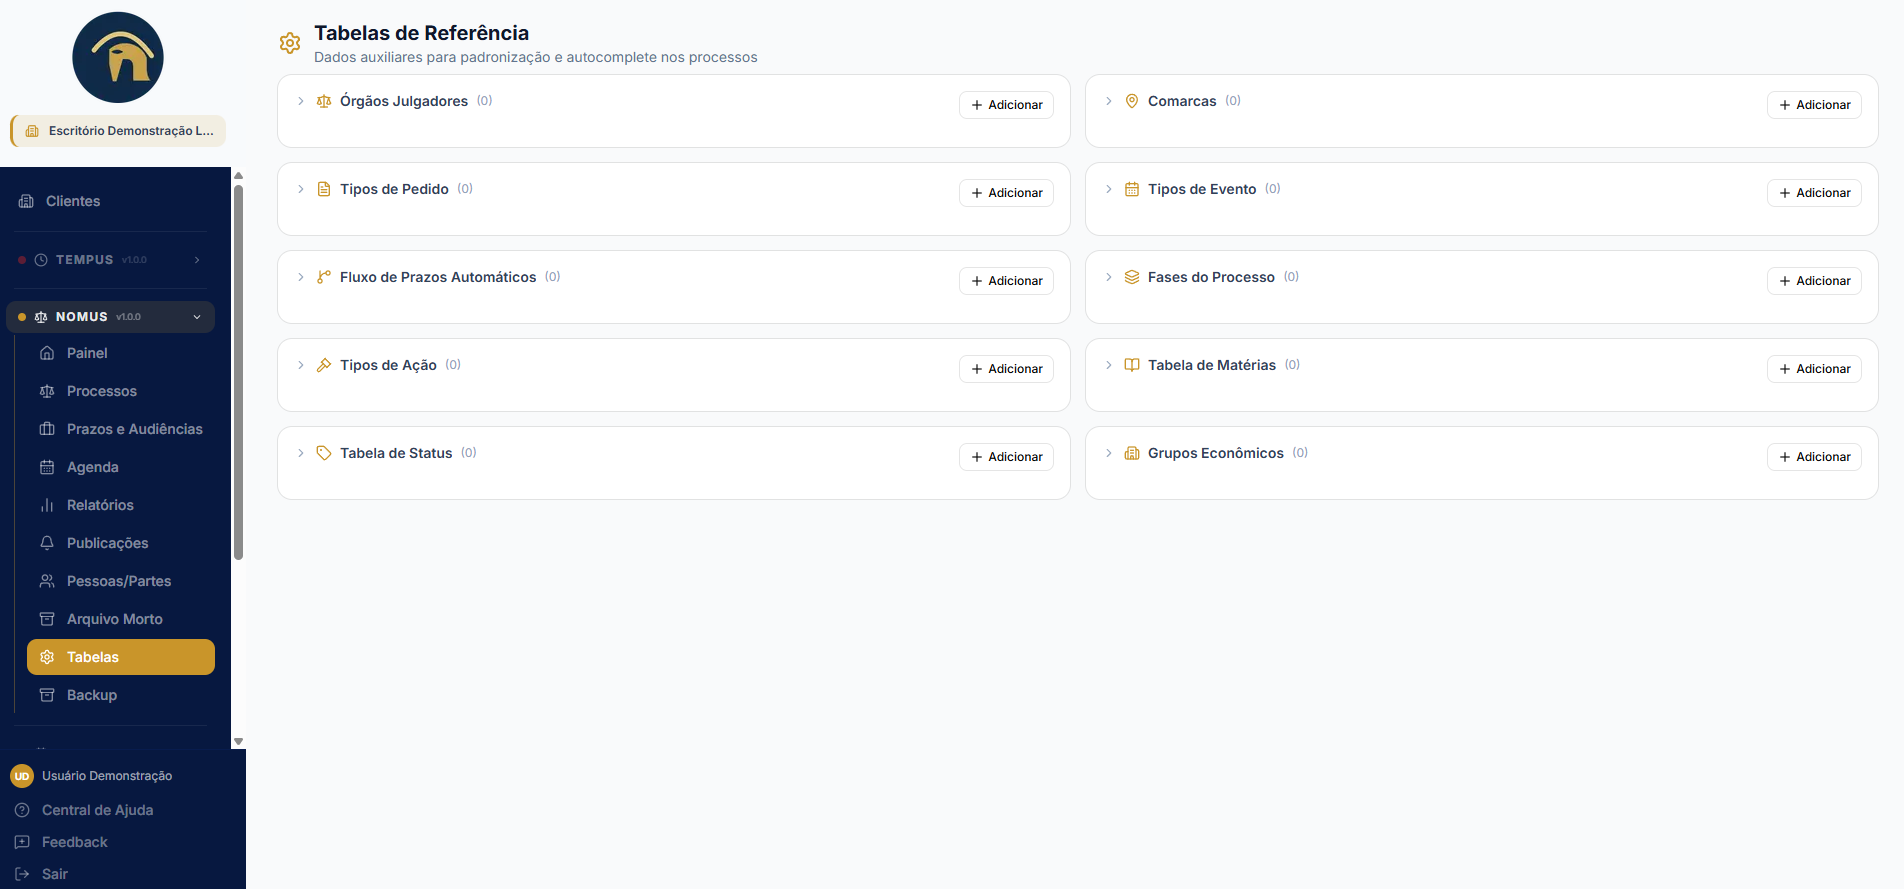Image resolution: width=1904 pixels, height=889 pixels.
Task: Select the Escritório Demonstração office badge
Action: (118, 131)
